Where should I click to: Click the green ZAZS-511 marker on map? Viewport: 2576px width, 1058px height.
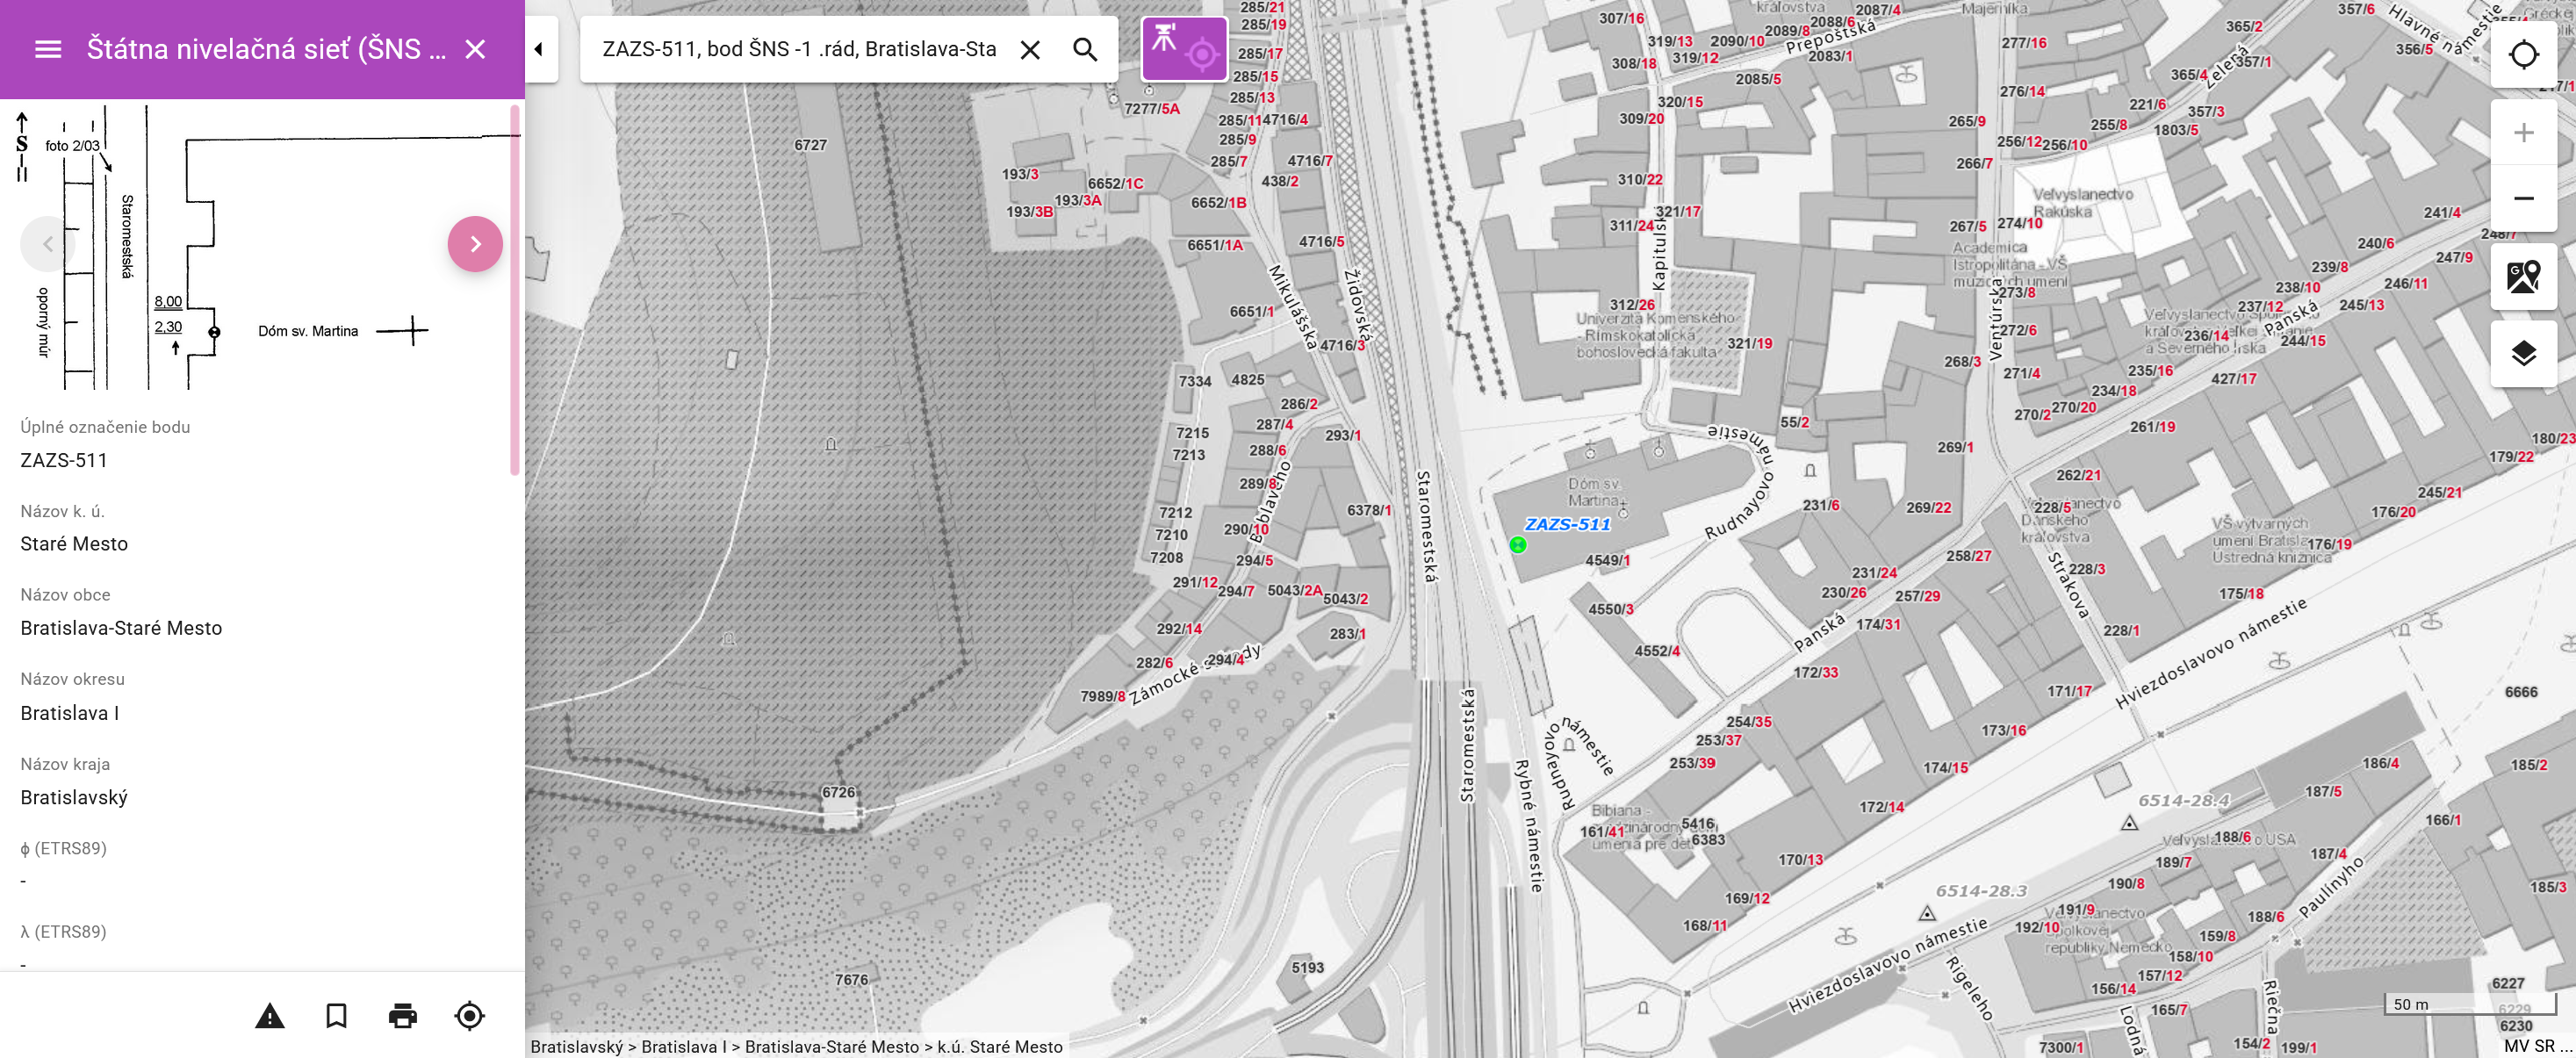(x=1518, y=545)
